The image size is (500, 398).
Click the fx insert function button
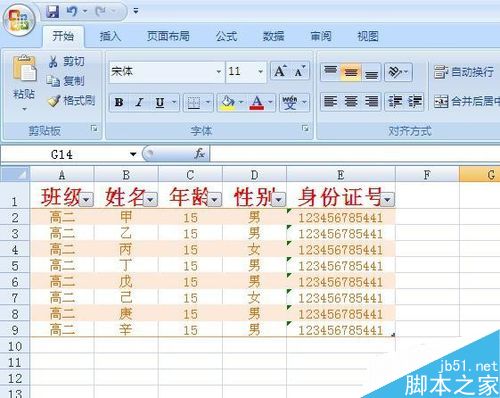[199, 154]
